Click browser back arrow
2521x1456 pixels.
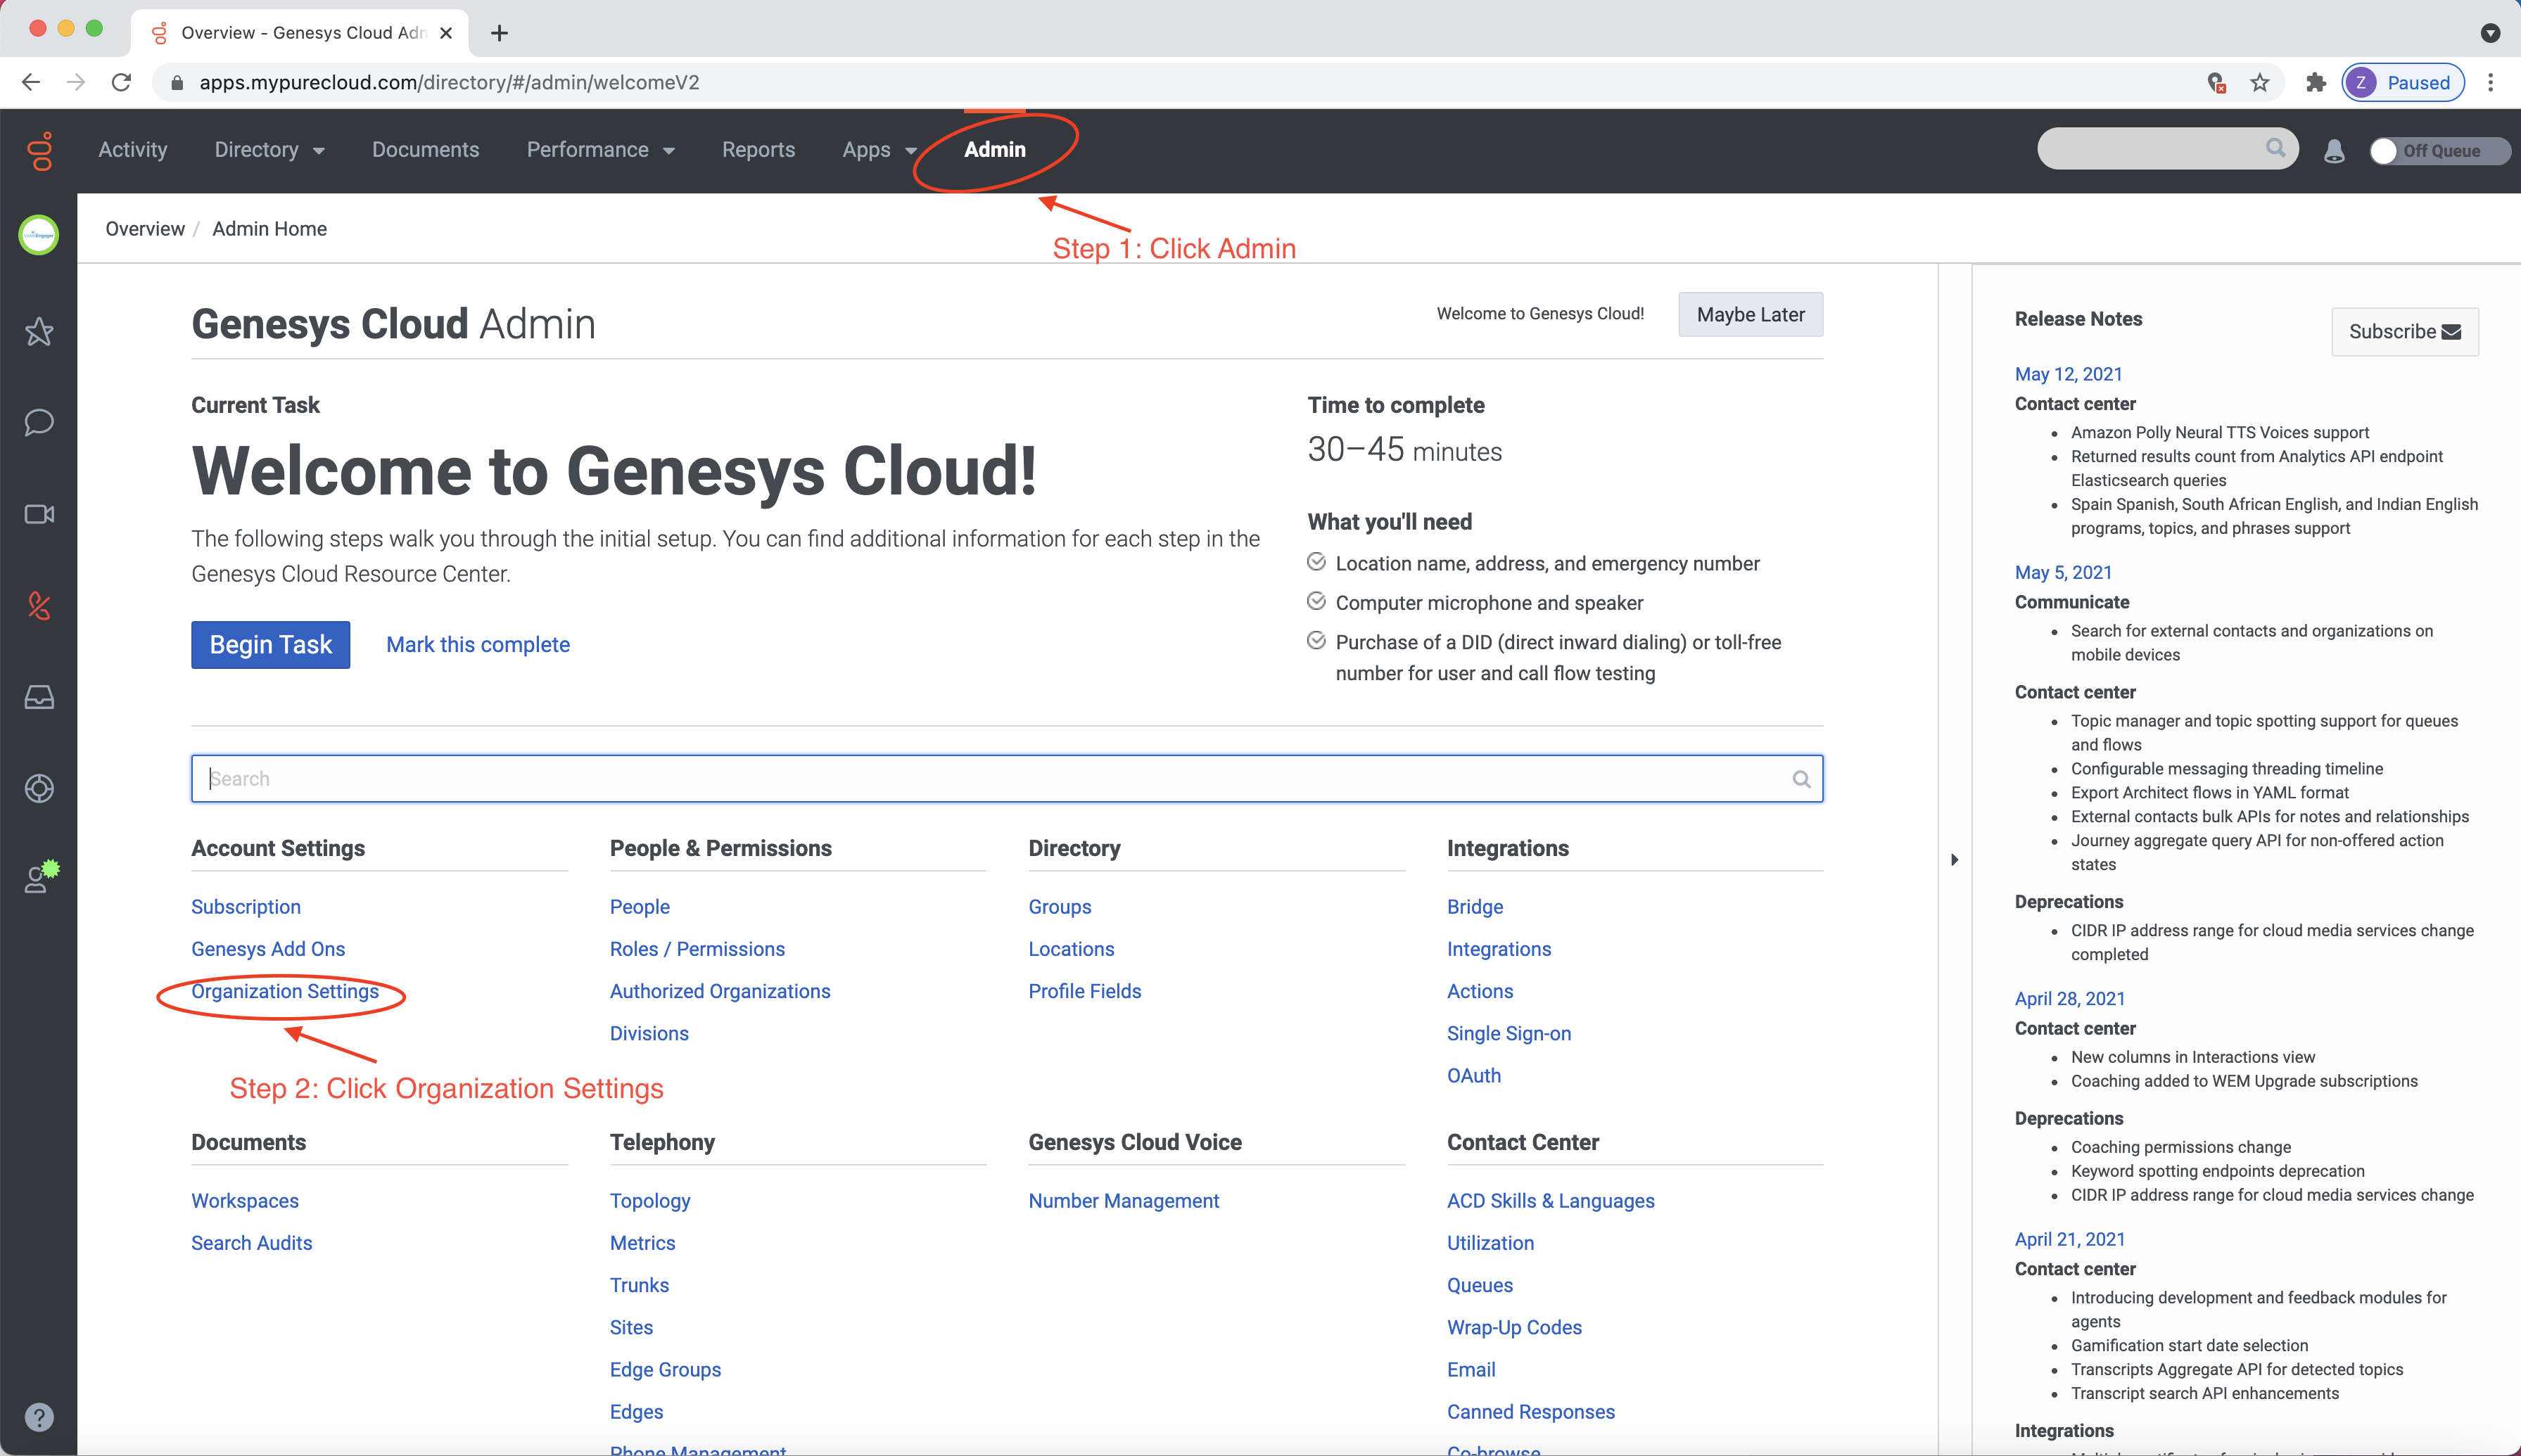pyautogui.click(x=31, y=83)
